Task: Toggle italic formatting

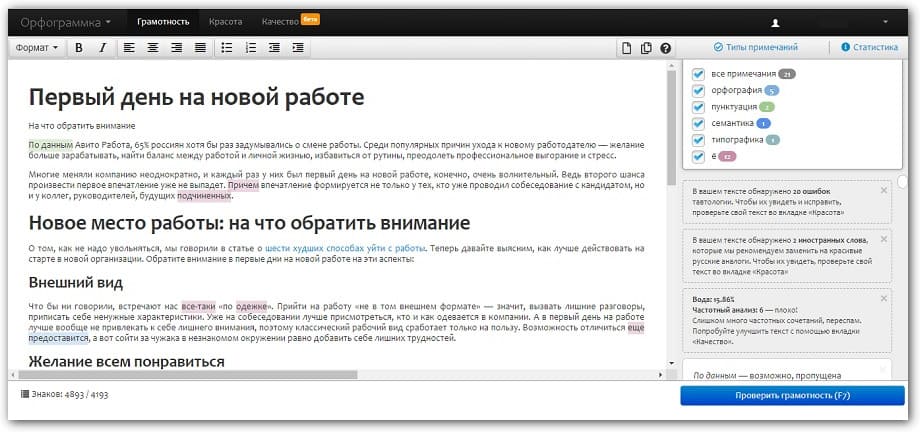Action: (x=101, y=48)
